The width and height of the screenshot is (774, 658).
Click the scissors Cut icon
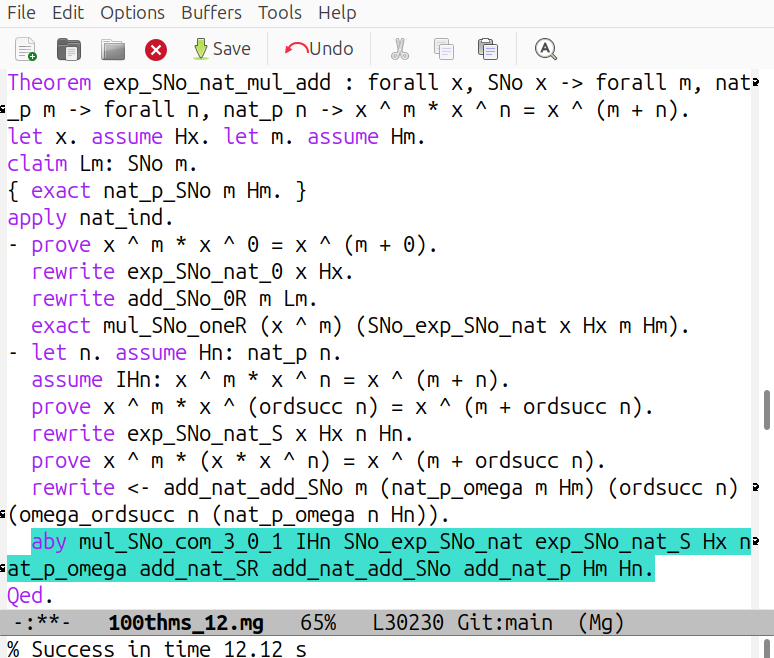(400, 48)
